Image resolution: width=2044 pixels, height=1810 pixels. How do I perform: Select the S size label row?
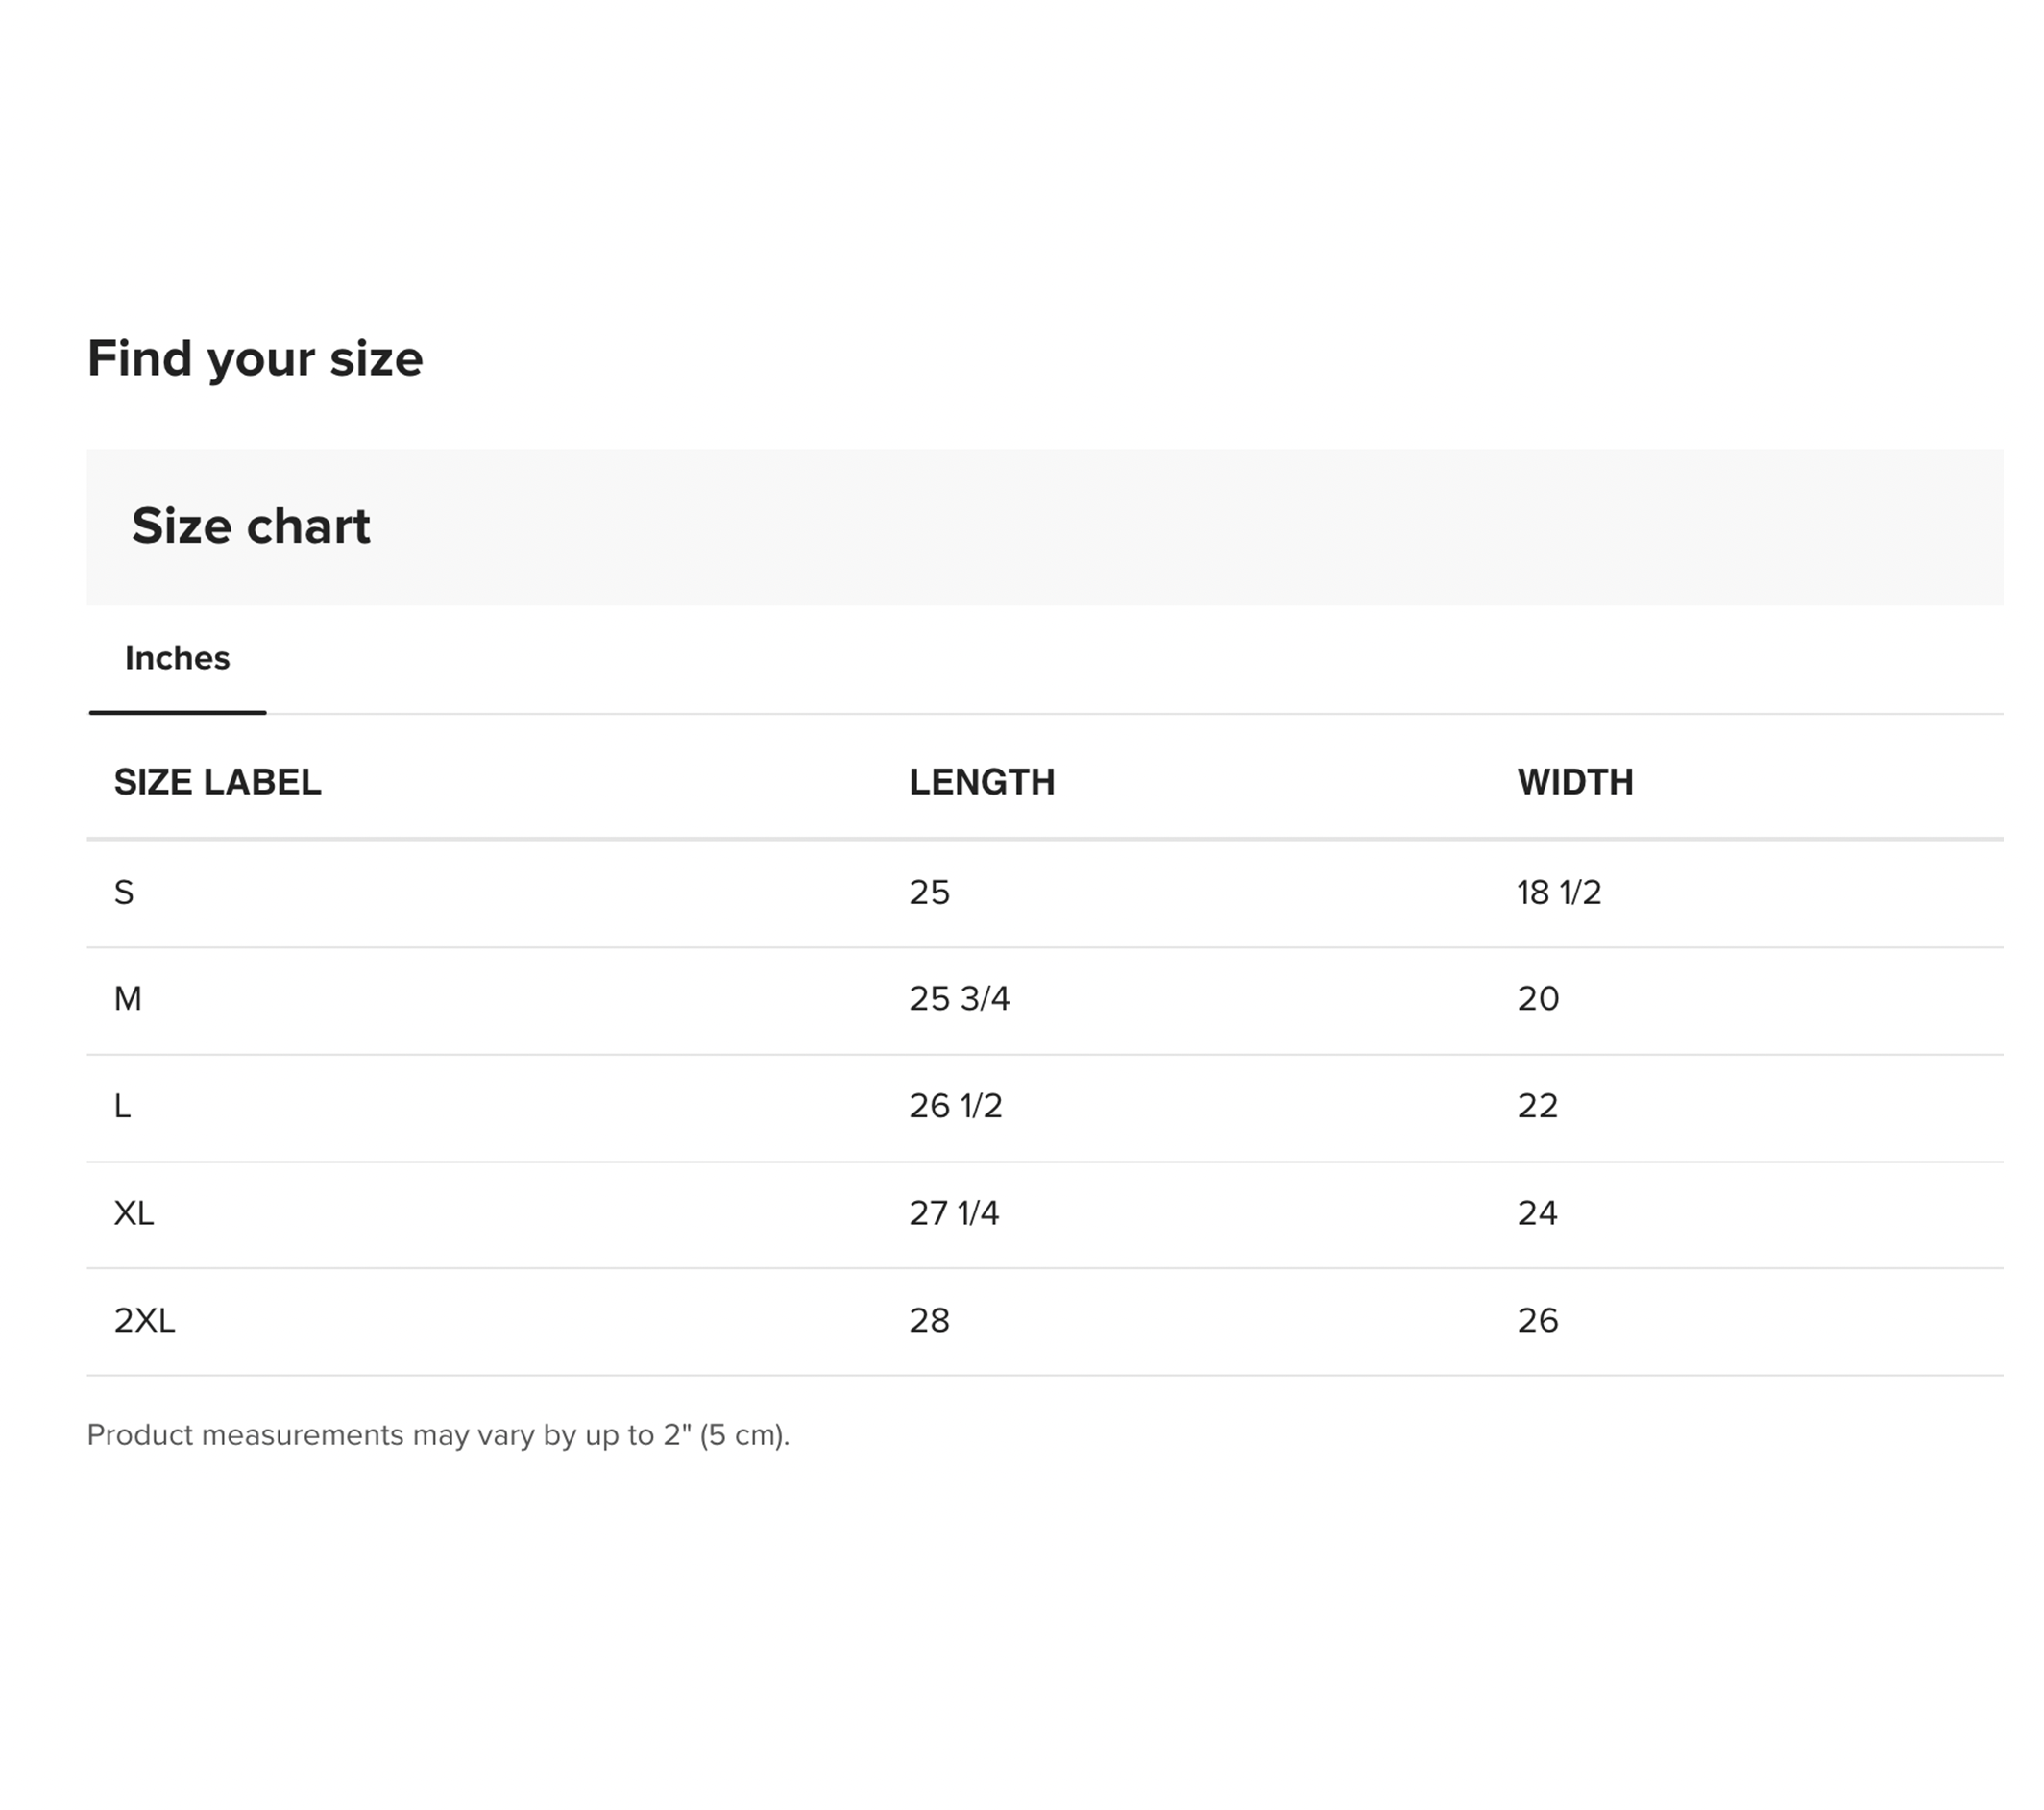pos(124,892)
